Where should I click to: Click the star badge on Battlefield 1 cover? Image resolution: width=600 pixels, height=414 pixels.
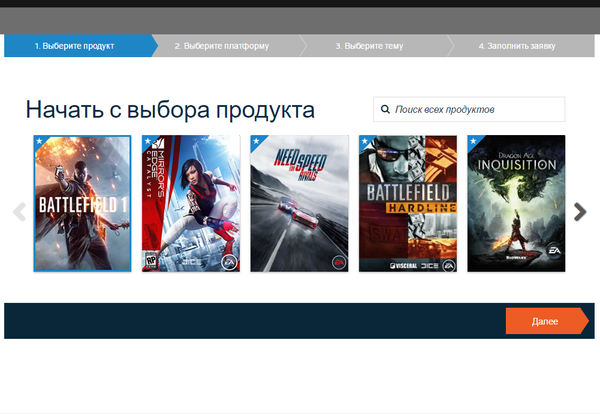(x=40, y=141)
